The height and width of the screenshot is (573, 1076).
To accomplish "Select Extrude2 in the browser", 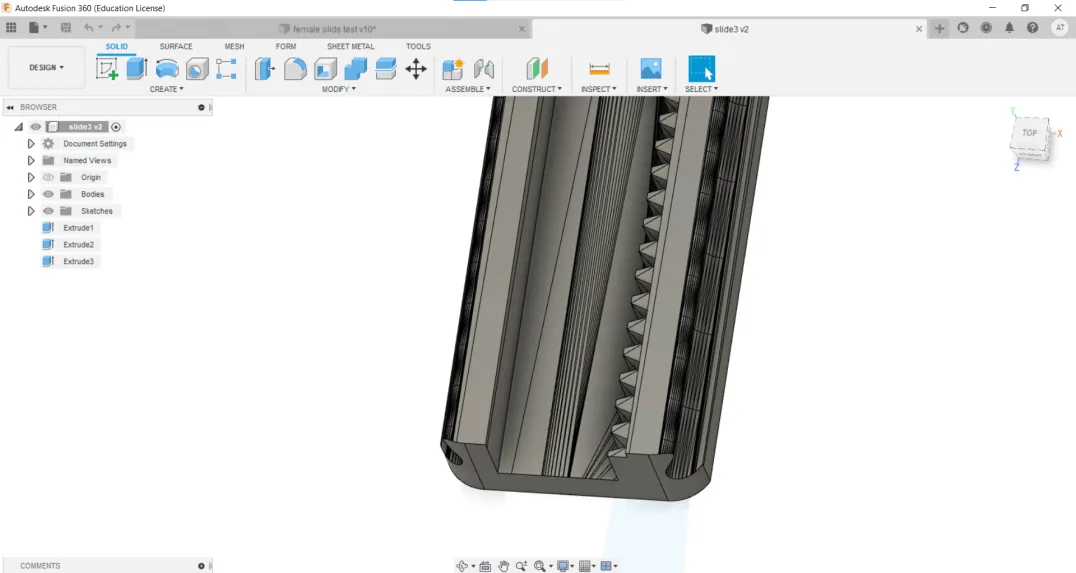I will [78, 244].
